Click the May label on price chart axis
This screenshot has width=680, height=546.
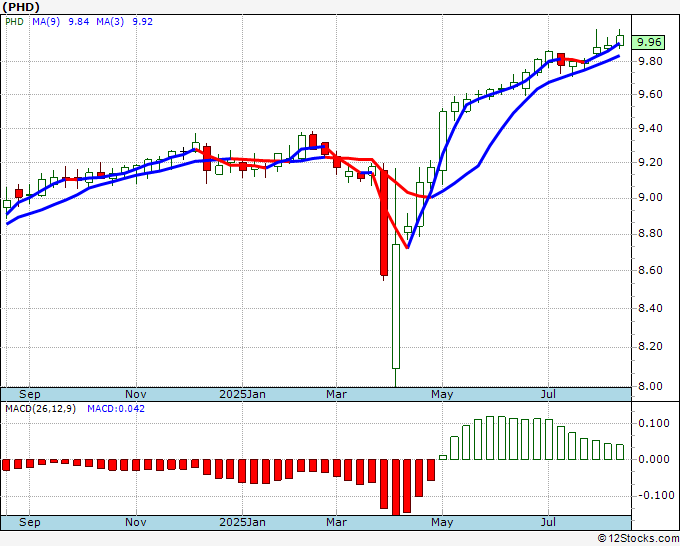(x=442, y=394)
